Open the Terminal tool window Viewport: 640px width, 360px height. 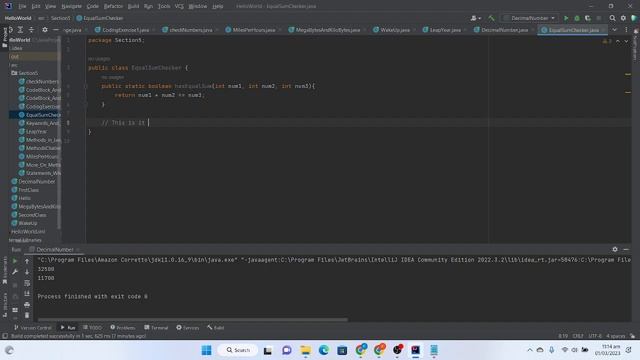click(156, 327)
